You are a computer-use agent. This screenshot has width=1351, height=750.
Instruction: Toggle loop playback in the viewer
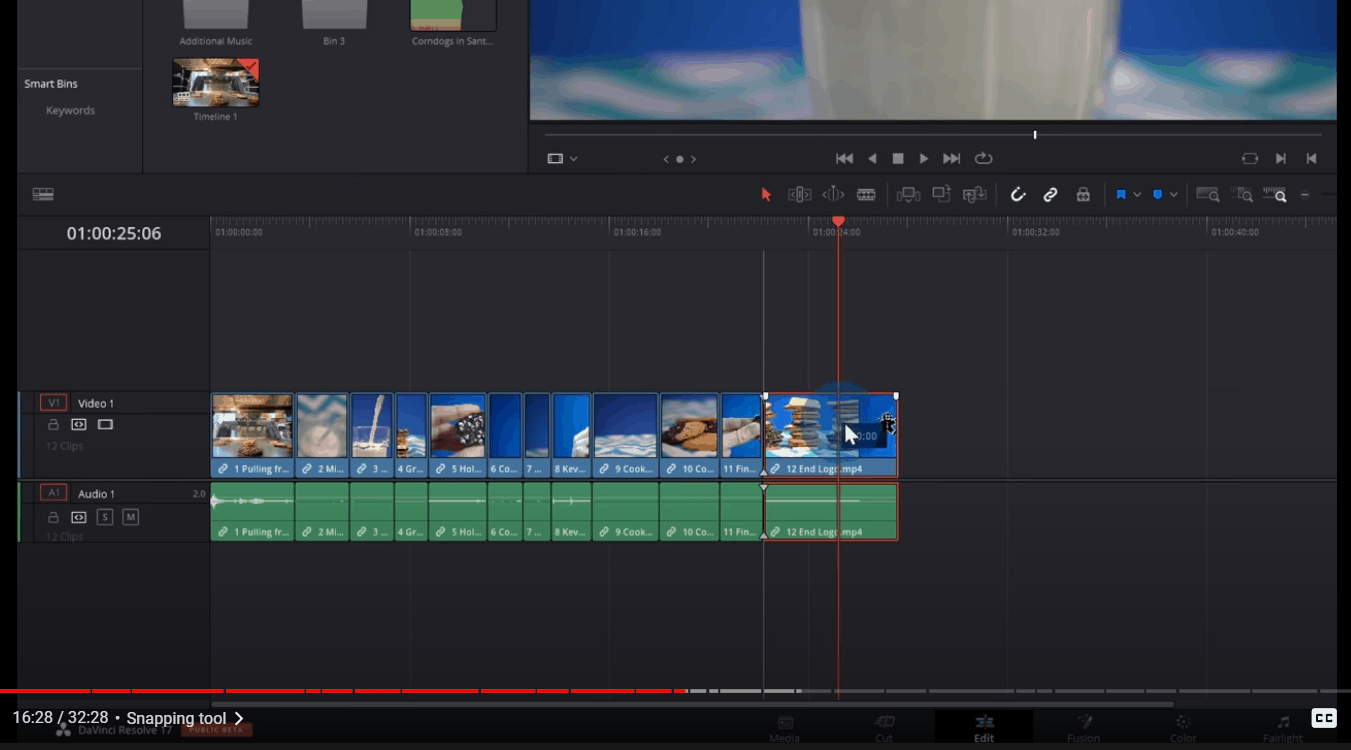pyautogui.click(x=984, y=159)
